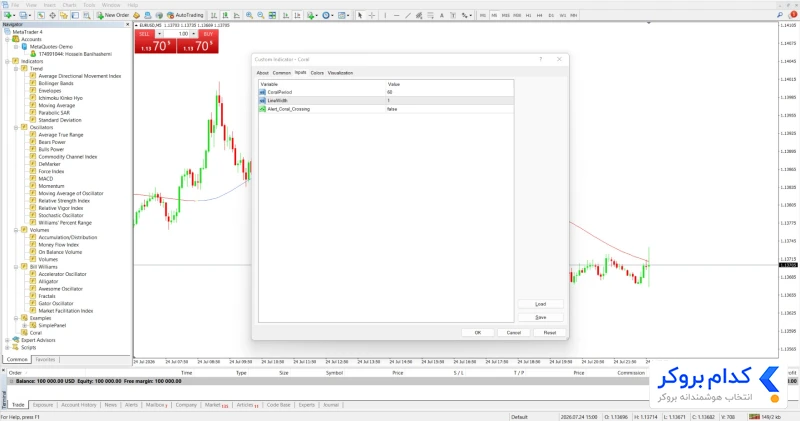Collapse the Bill Williams folder in Navigator
Viewport: 800px width, 421px height.
click(16, 266)
